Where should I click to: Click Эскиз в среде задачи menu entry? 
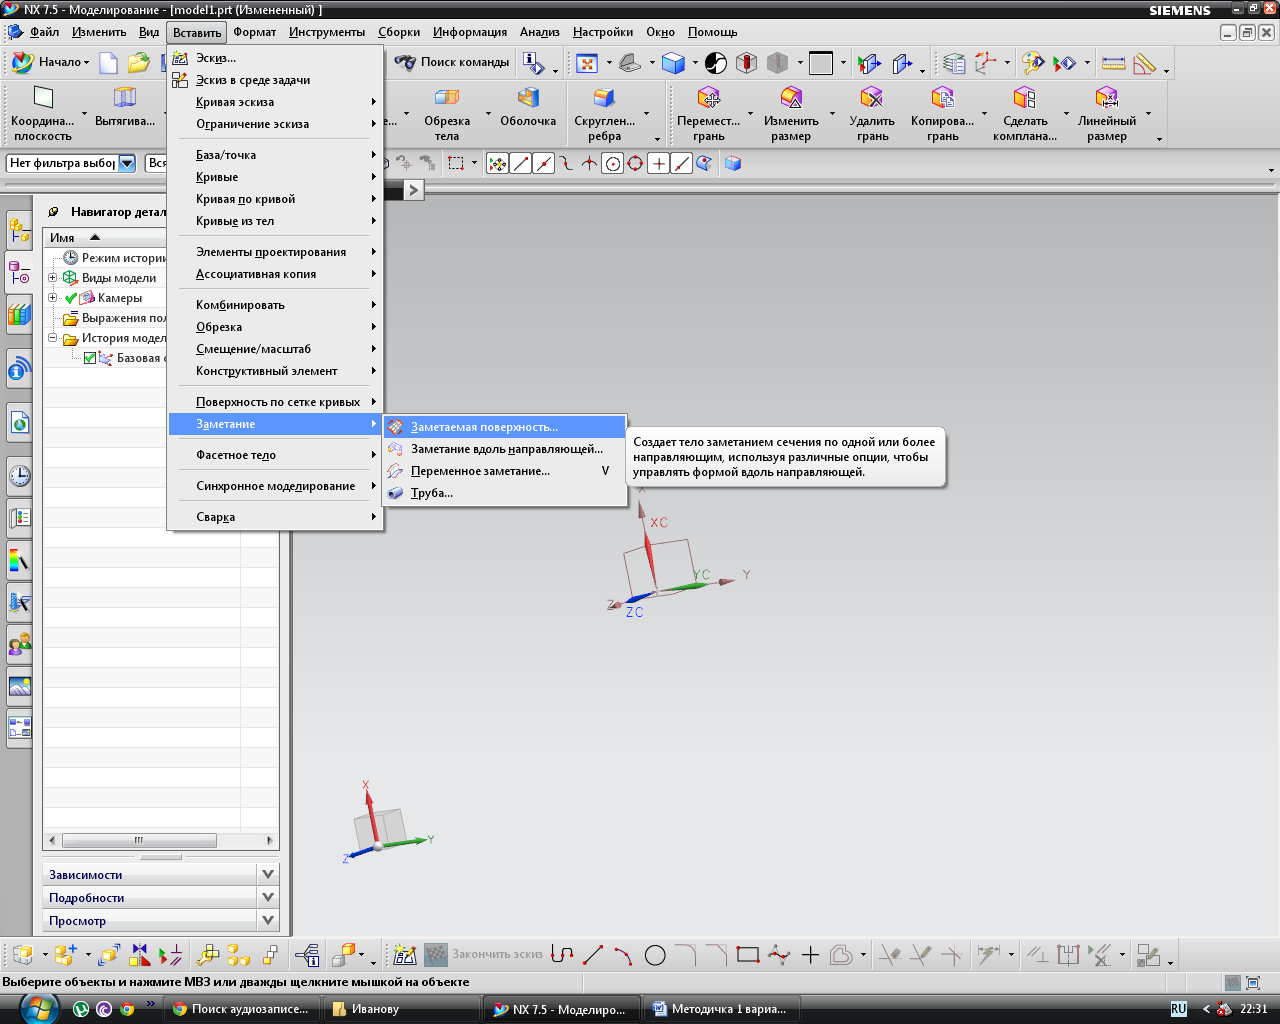275,80
